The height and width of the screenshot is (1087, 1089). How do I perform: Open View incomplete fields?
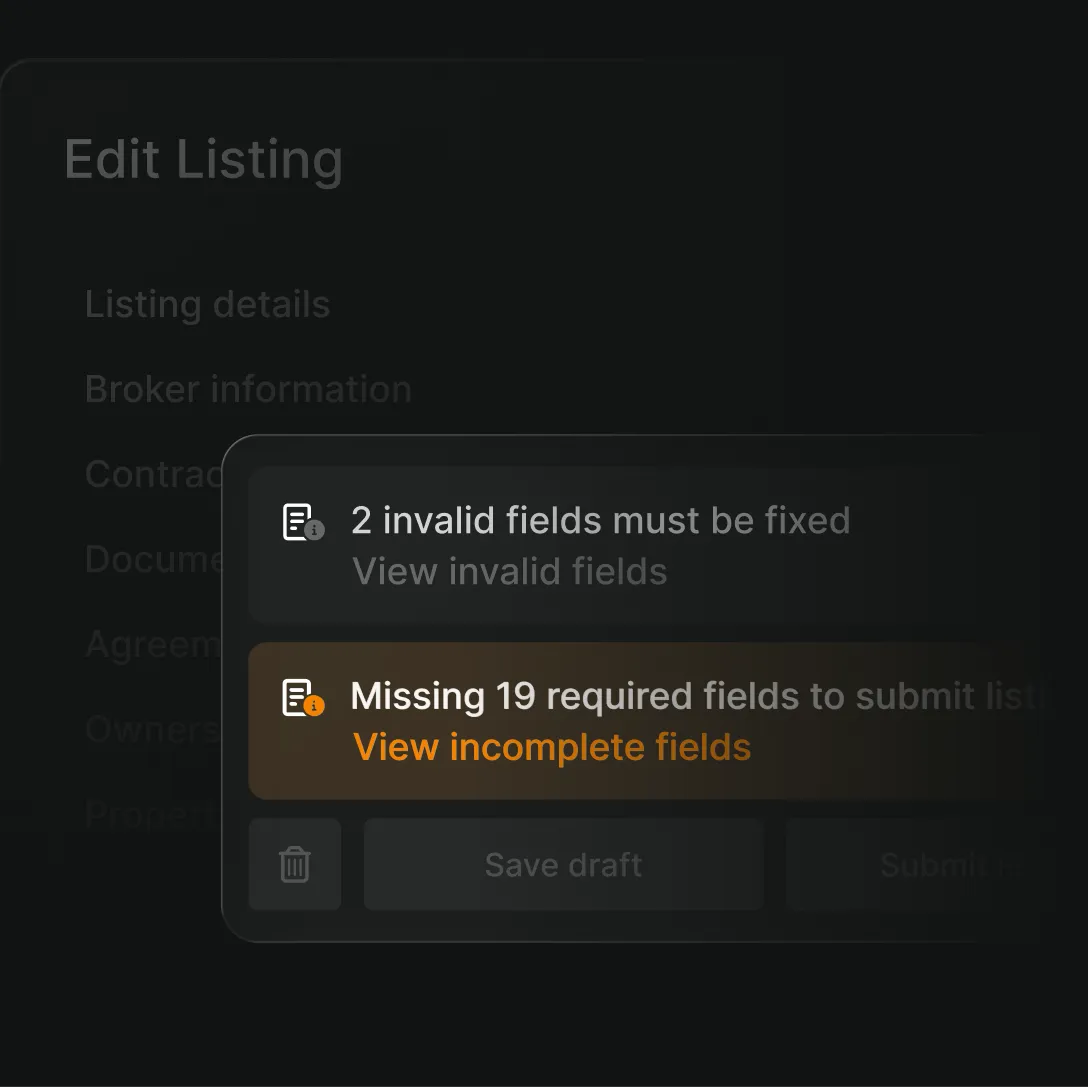(x=552, y=747)
